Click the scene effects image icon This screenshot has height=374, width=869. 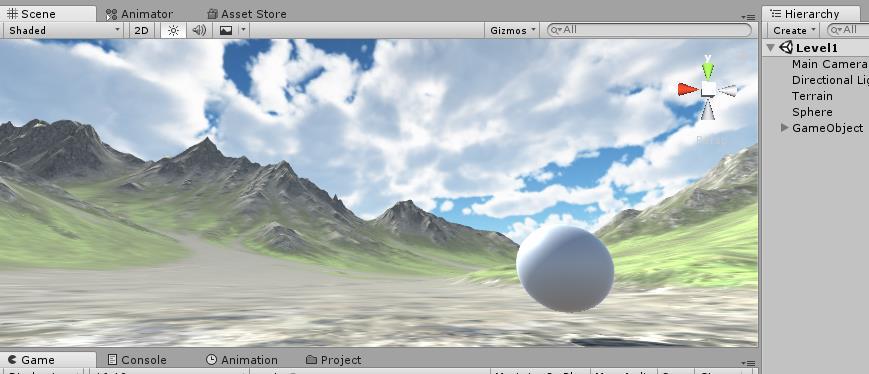[226, 30]
